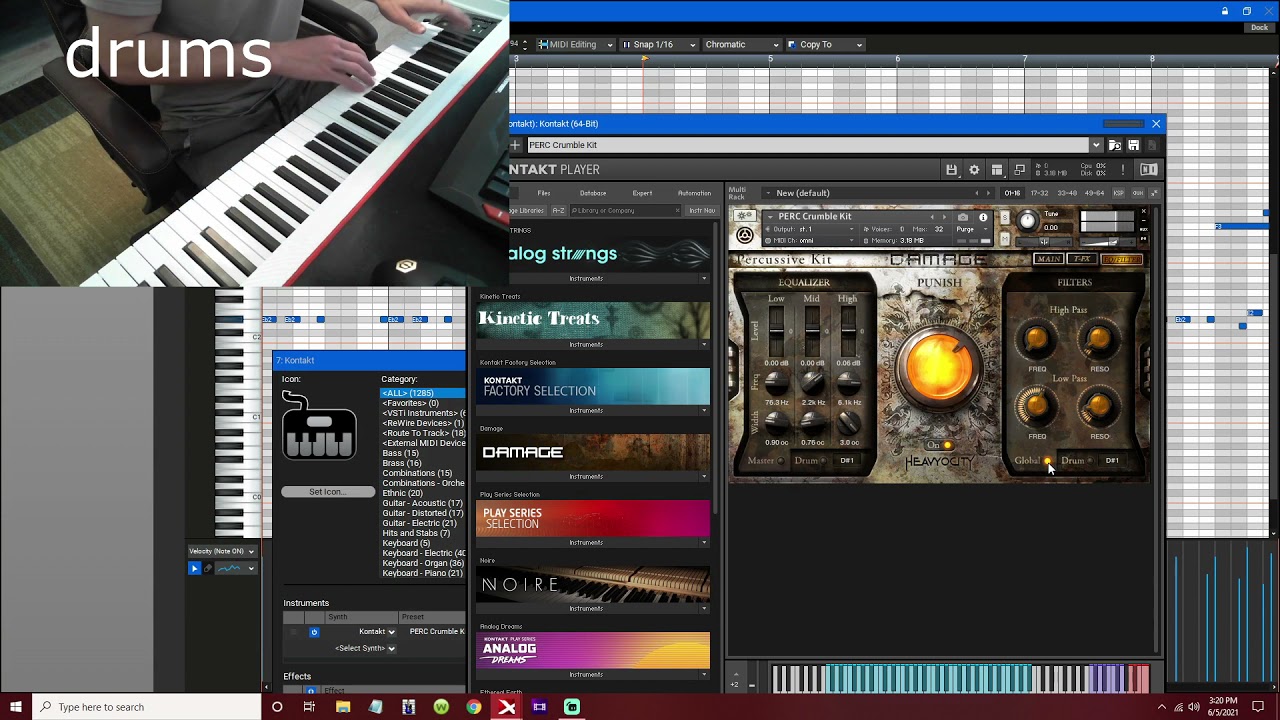Click the Set Icon button

click(x=327, y=492)
